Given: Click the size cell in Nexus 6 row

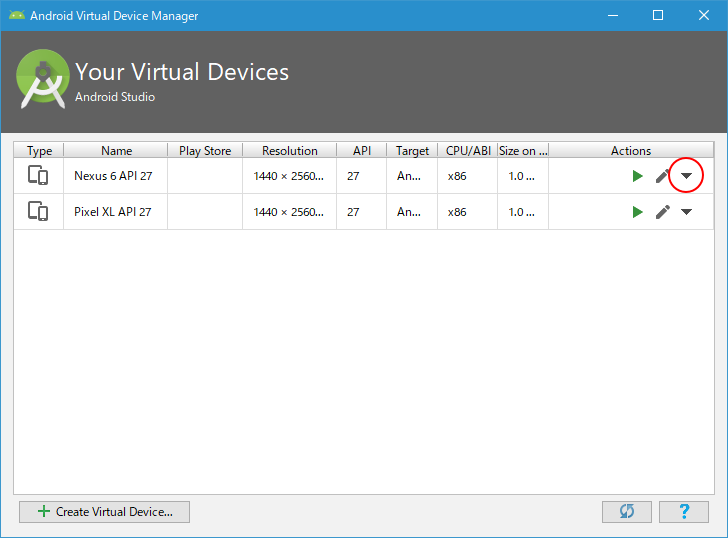Looking at the screenshot, I should tap(523, 176).
